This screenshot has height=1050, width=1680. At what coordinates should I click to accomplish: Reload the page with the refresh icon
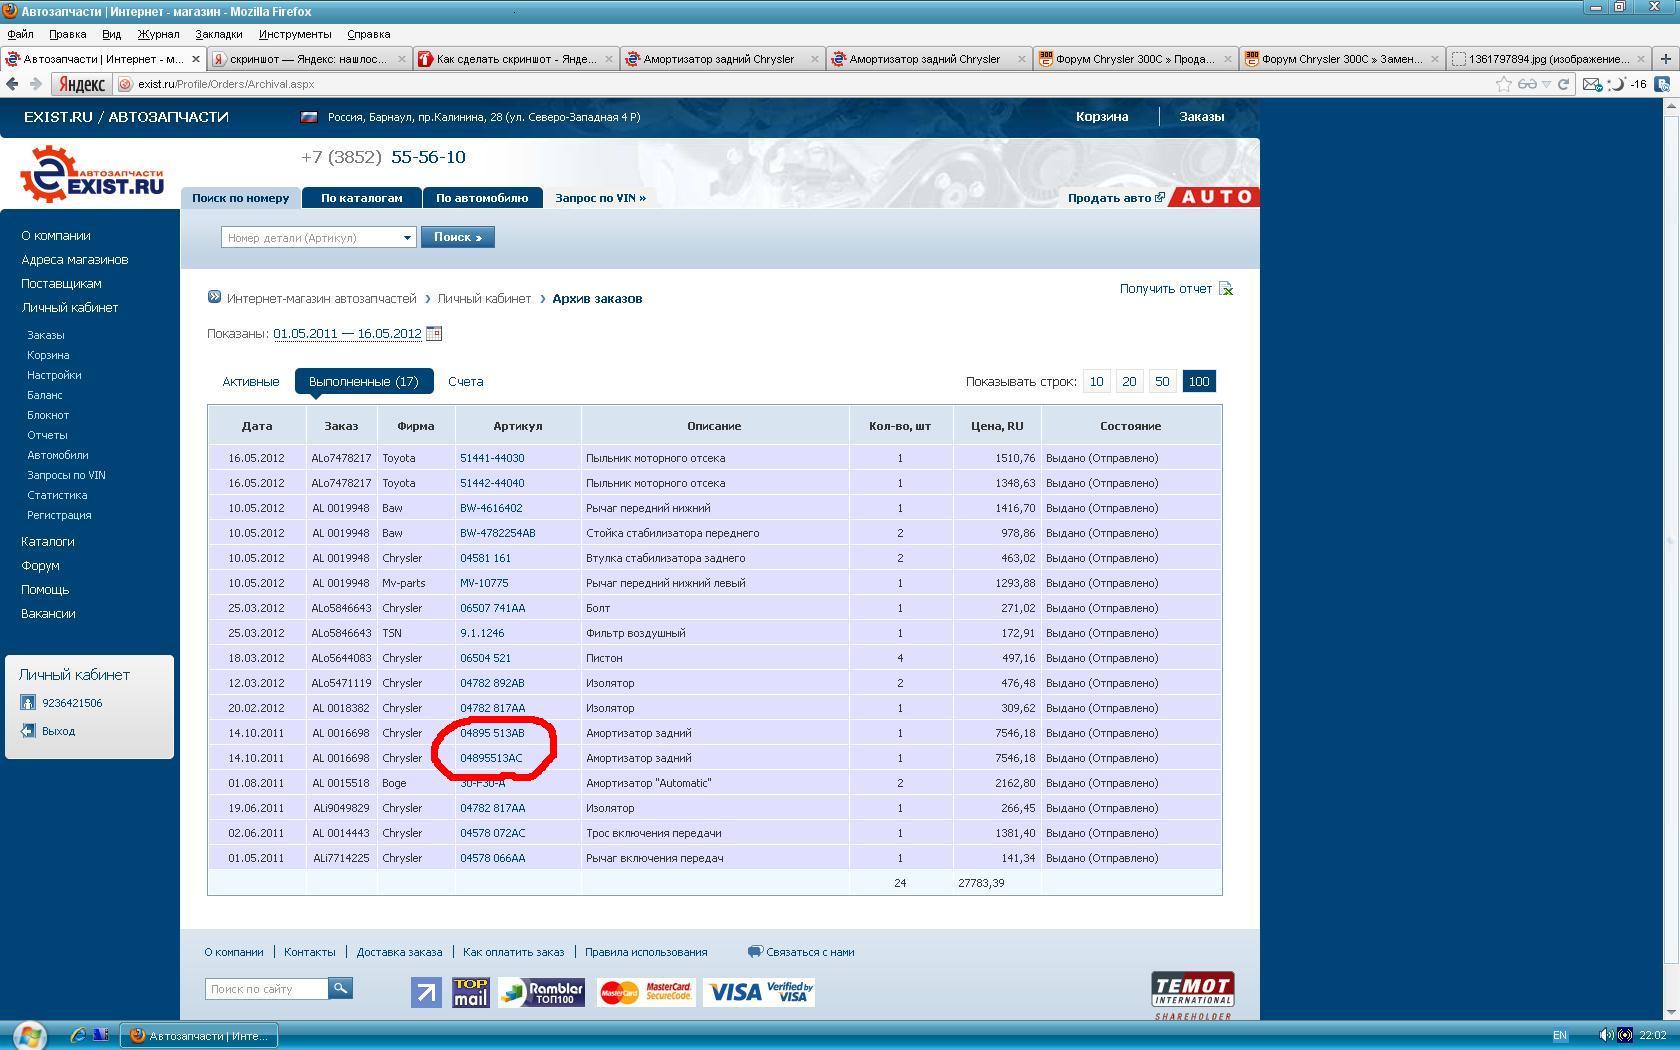click(1565, 84)
